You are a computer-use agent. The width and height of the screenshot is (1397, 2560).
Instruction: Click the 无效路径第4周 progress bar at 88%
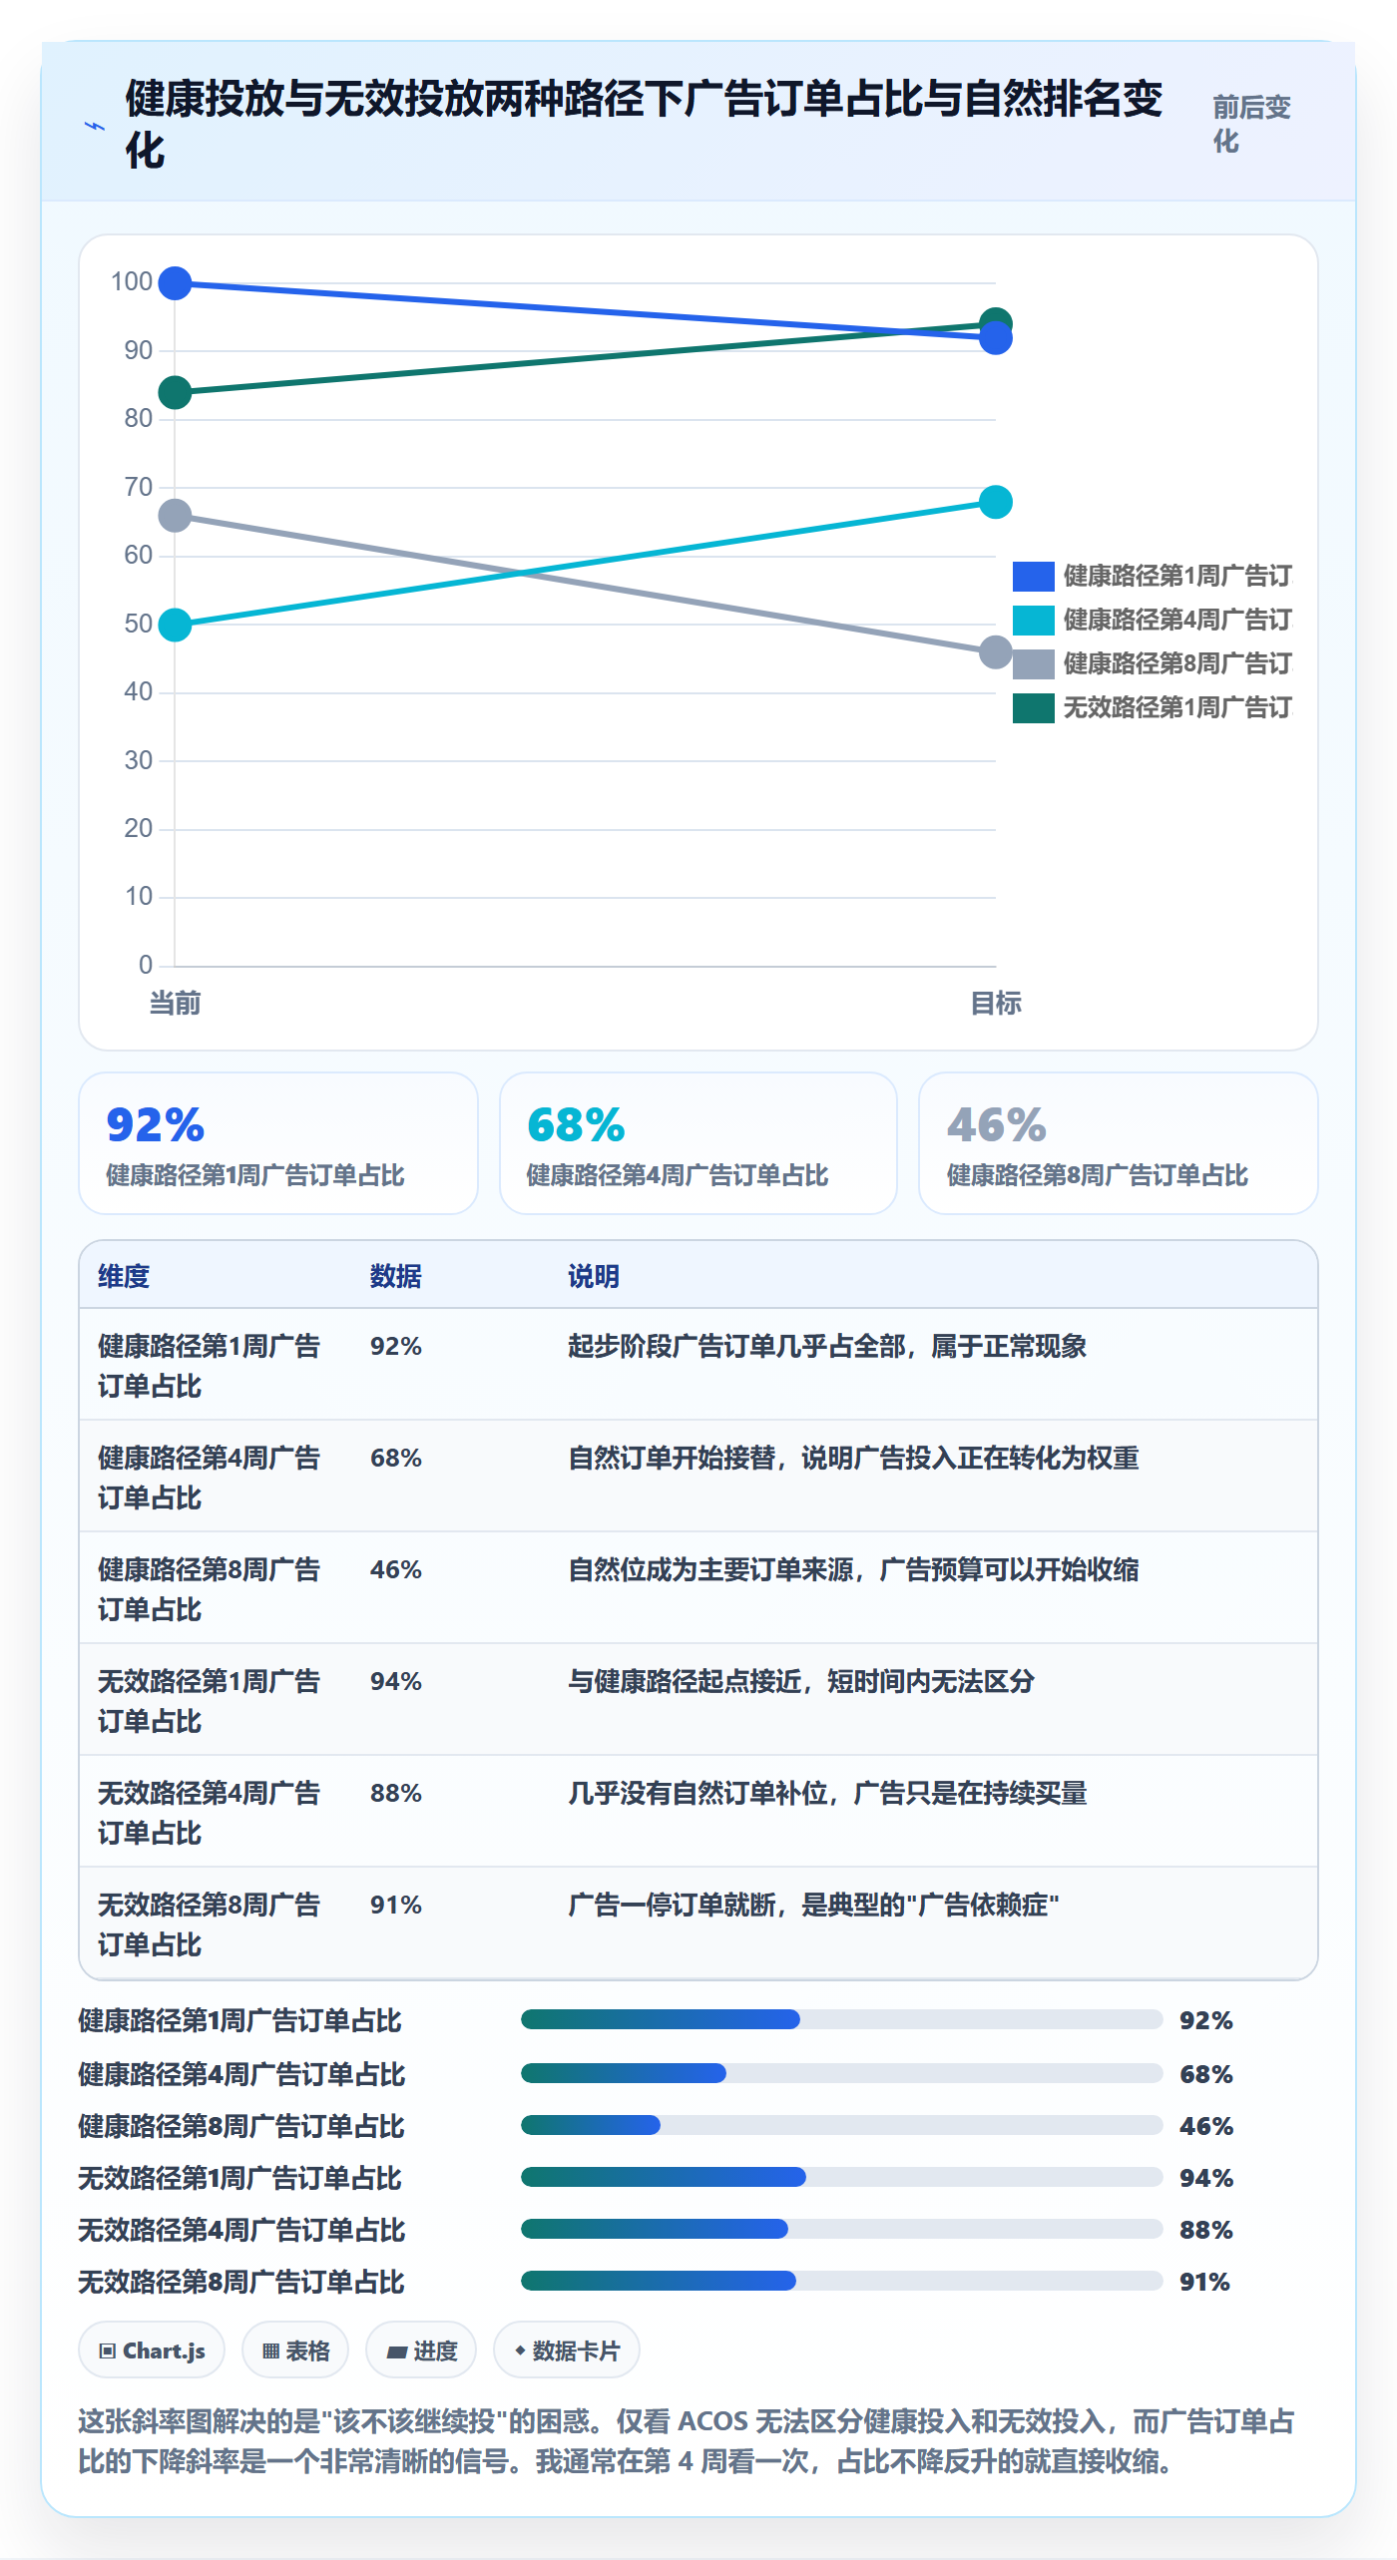841,2229
